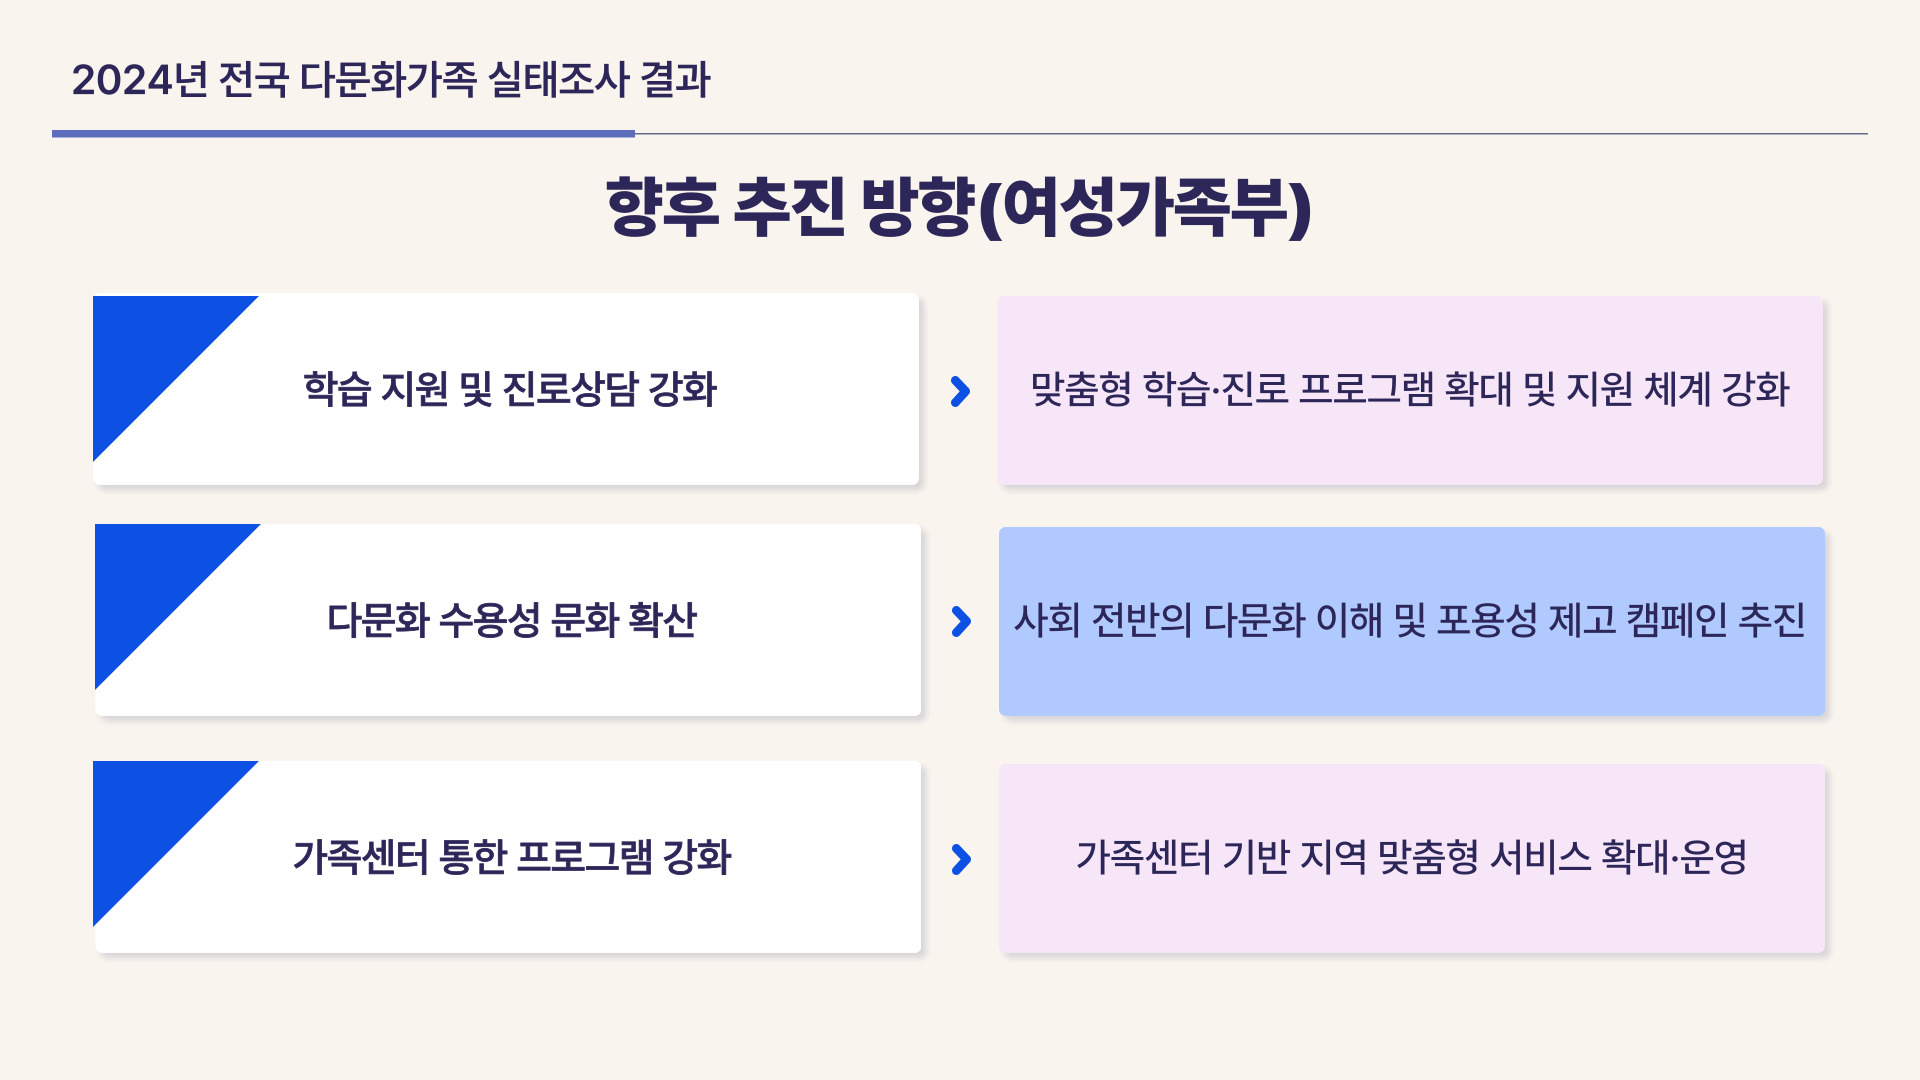Select the 학습 지원 및 진로상담 강화 label

tap(510, 390)
